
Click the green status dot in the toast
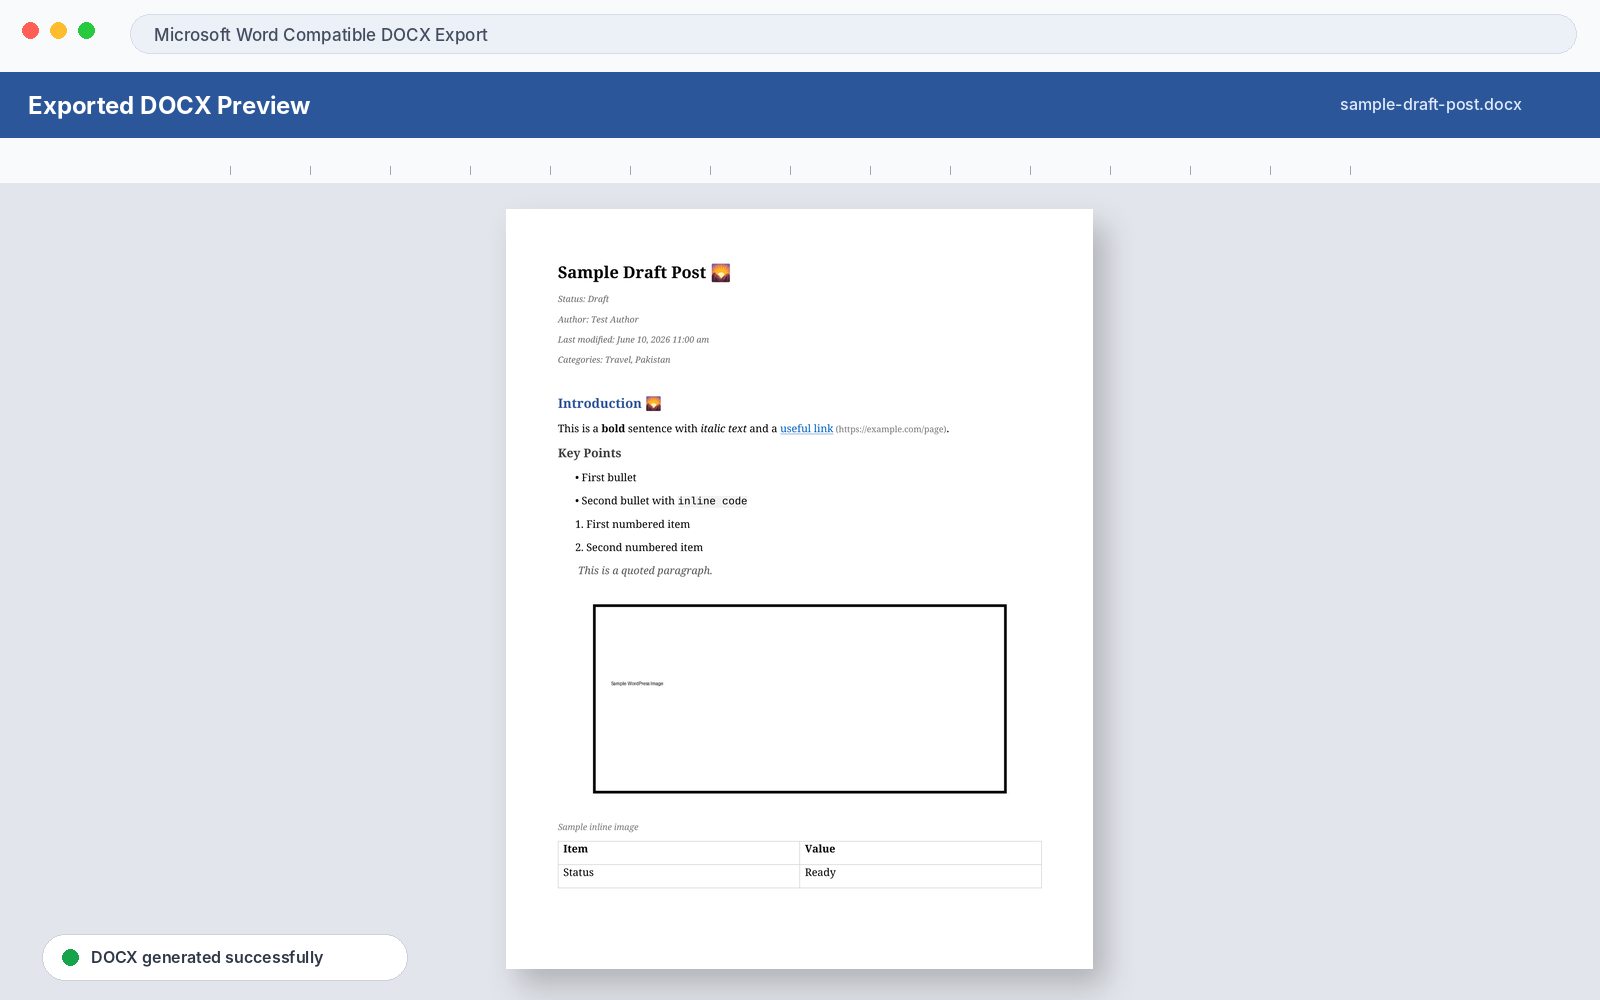pos(71,957)
